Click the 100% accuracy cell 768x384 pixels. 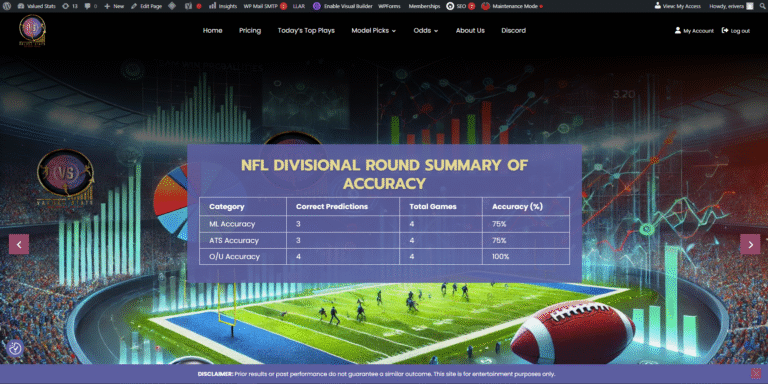[501, 257]
